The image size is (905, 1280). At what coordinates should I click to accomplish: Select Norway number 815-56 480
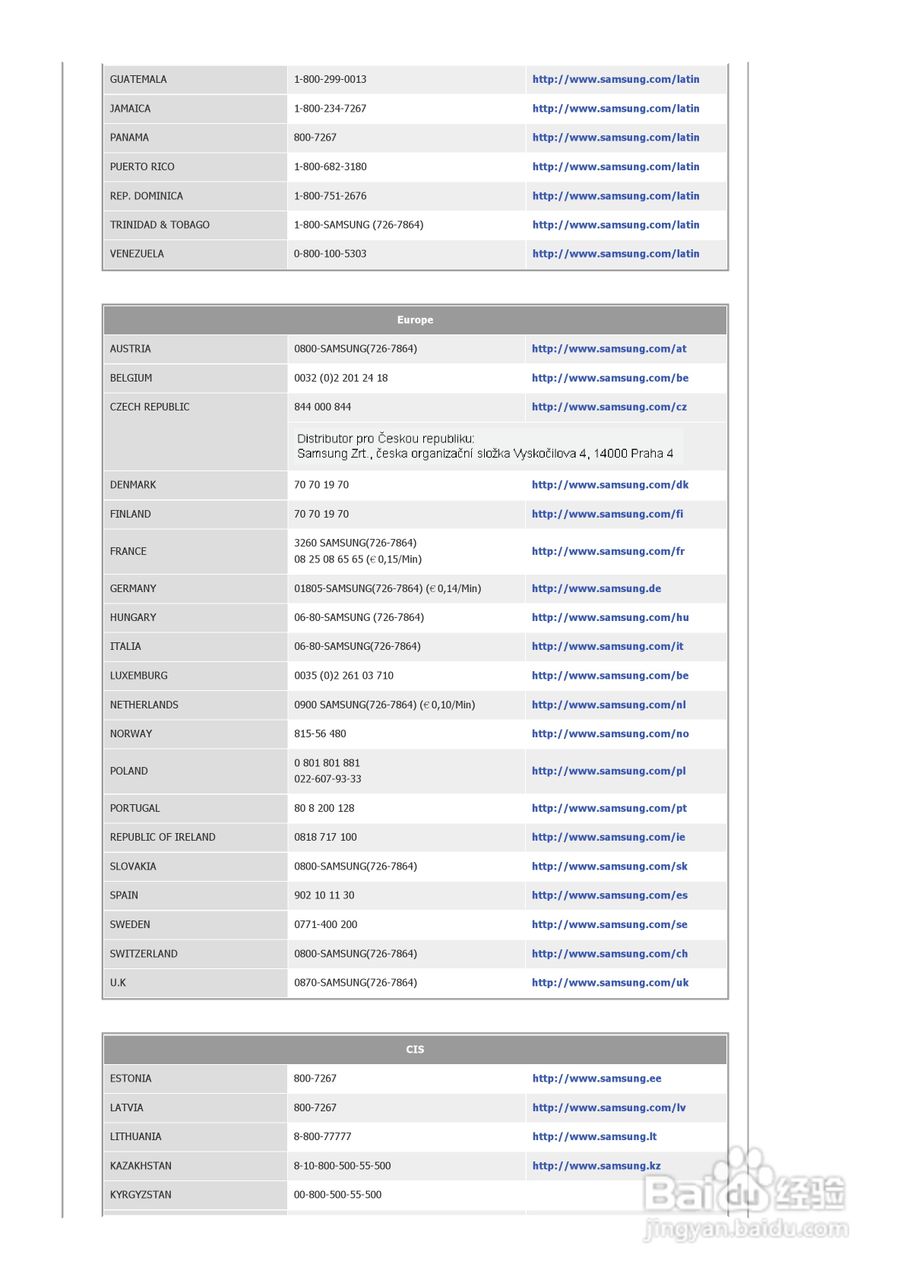click(320, 734)
